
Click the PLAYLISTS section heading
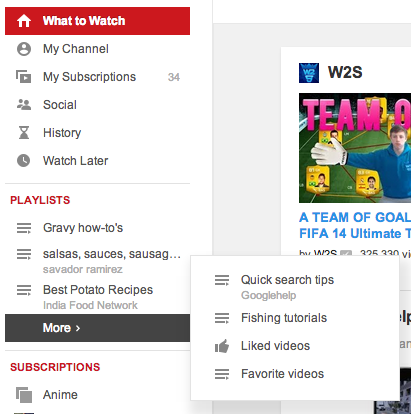(40, 200)
